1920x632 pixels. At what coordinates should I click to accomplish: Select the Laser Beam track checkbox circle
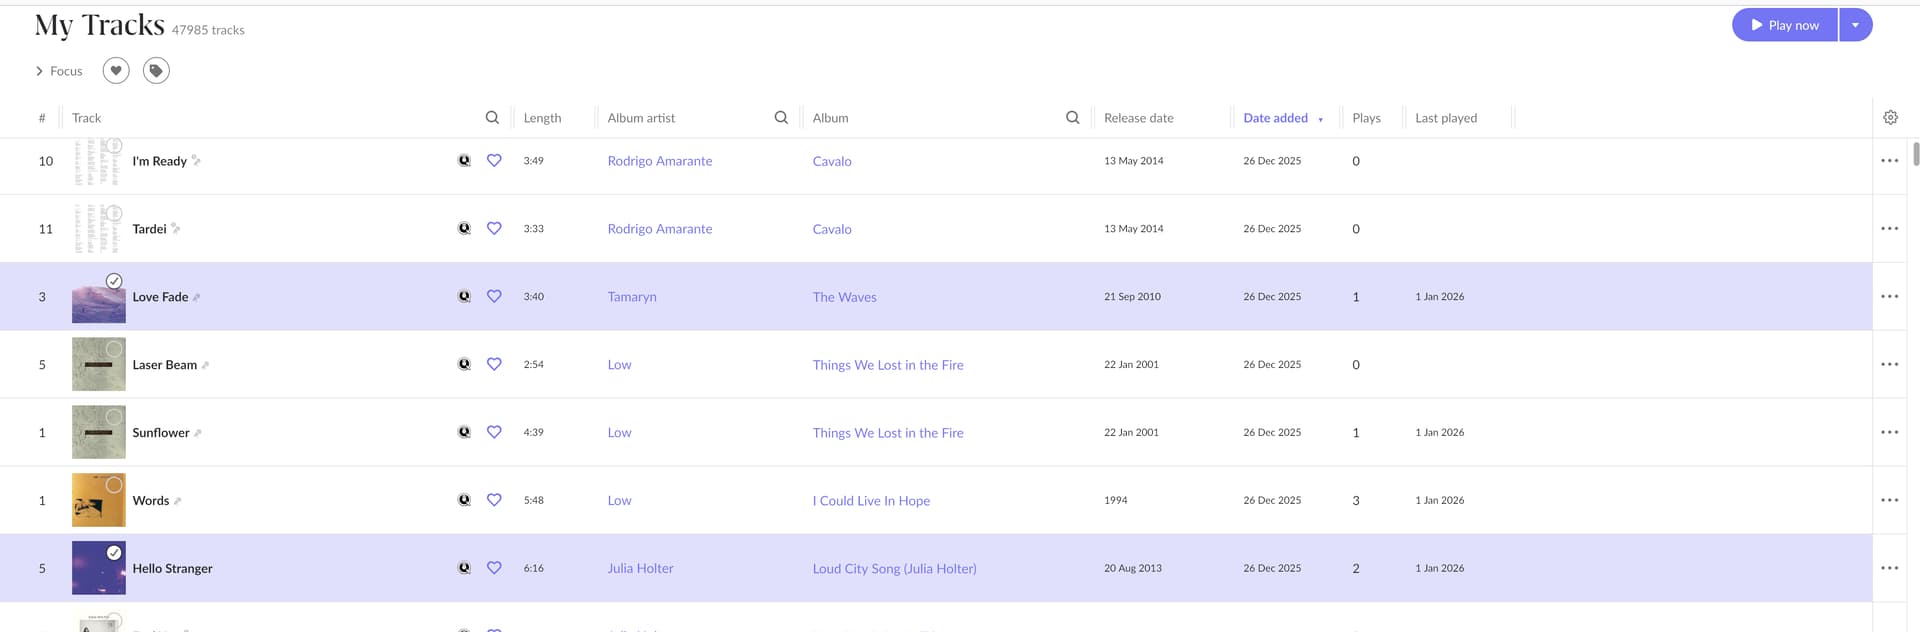(114, 349)
